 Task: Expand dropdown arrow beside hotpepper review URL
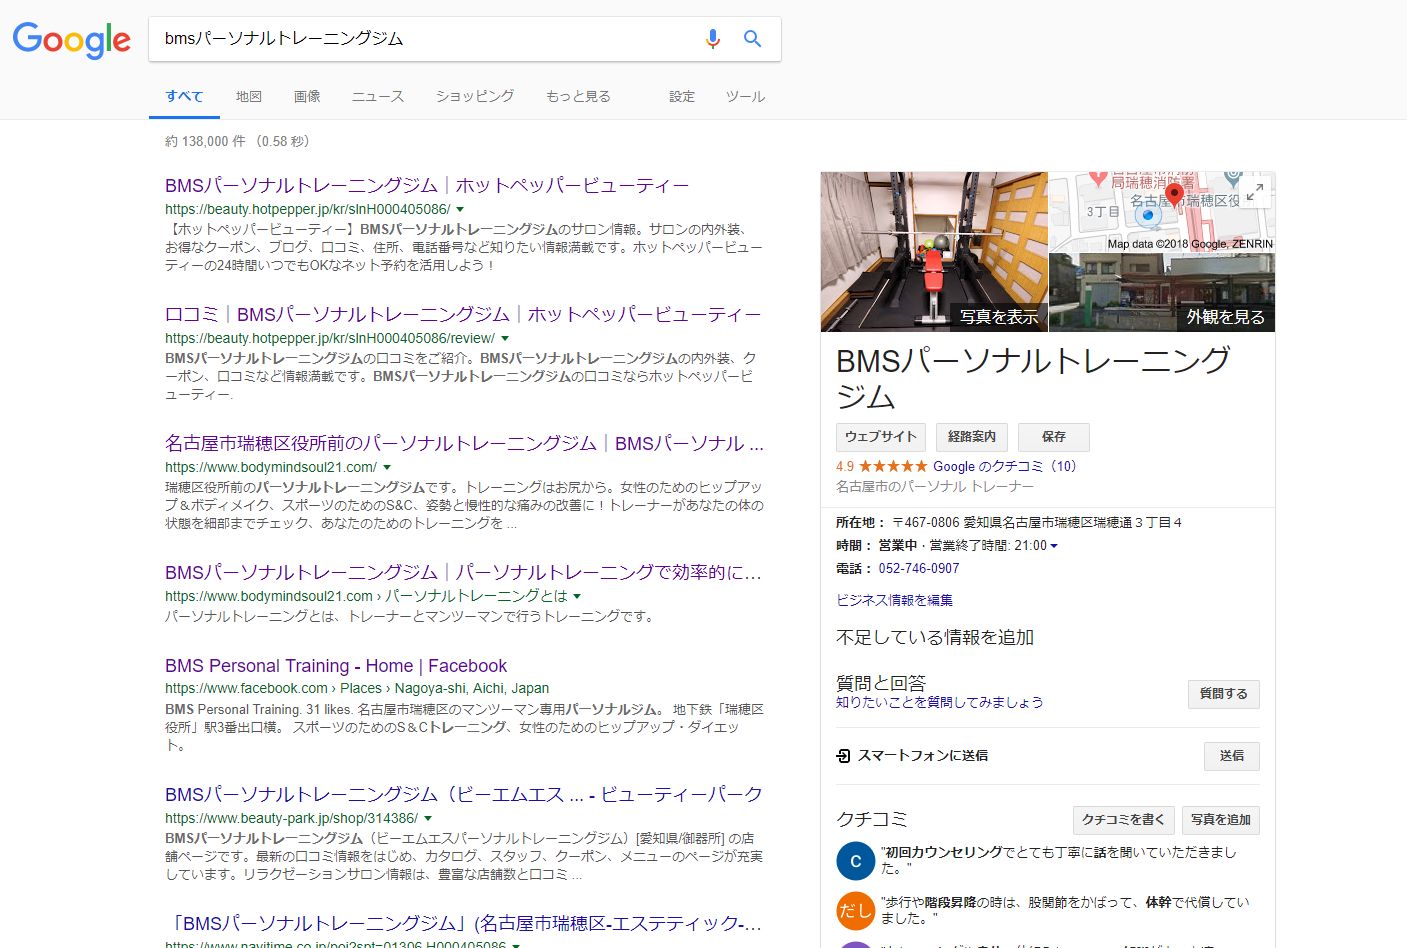pos(505,339)
